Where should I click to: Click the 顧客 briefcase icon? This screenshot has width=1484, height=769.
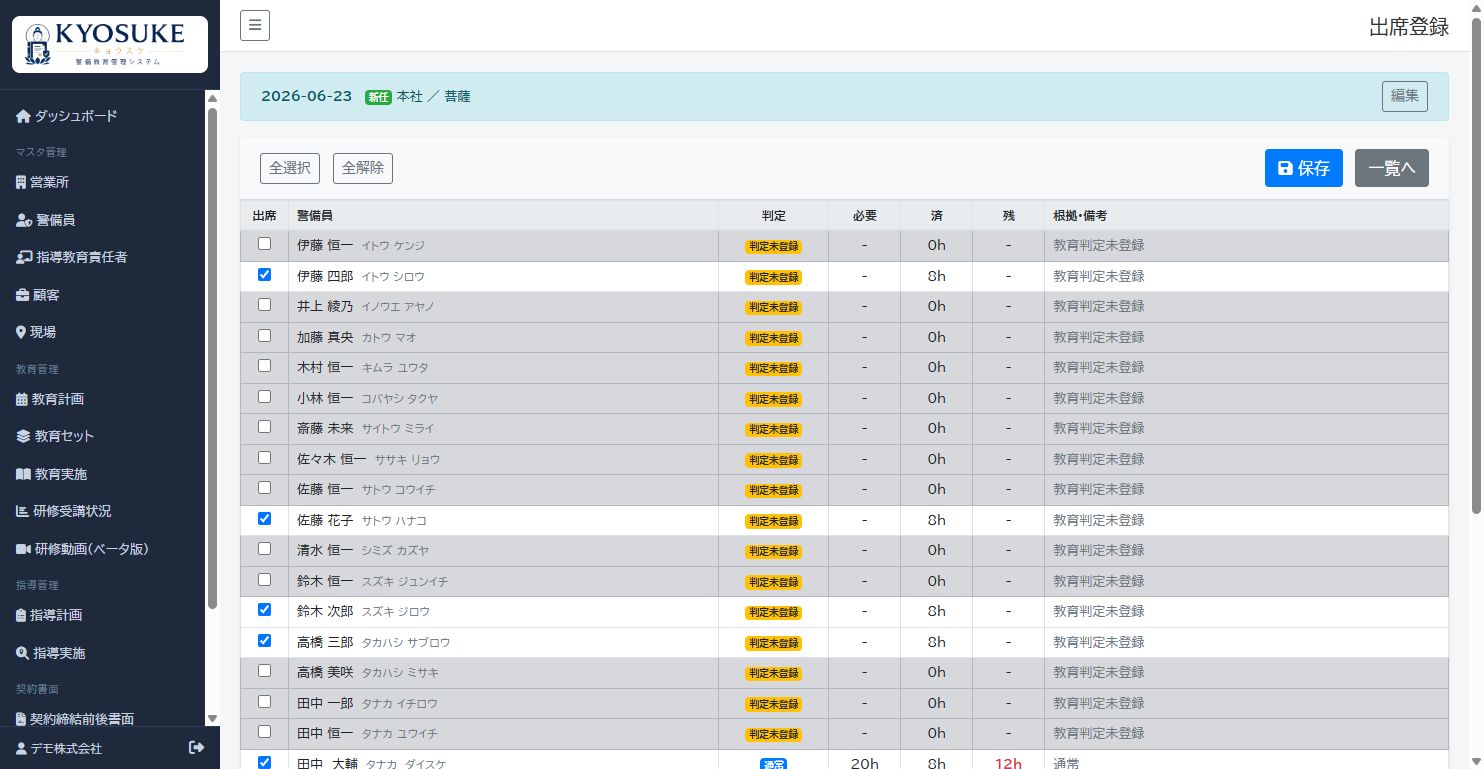[22, 295]
